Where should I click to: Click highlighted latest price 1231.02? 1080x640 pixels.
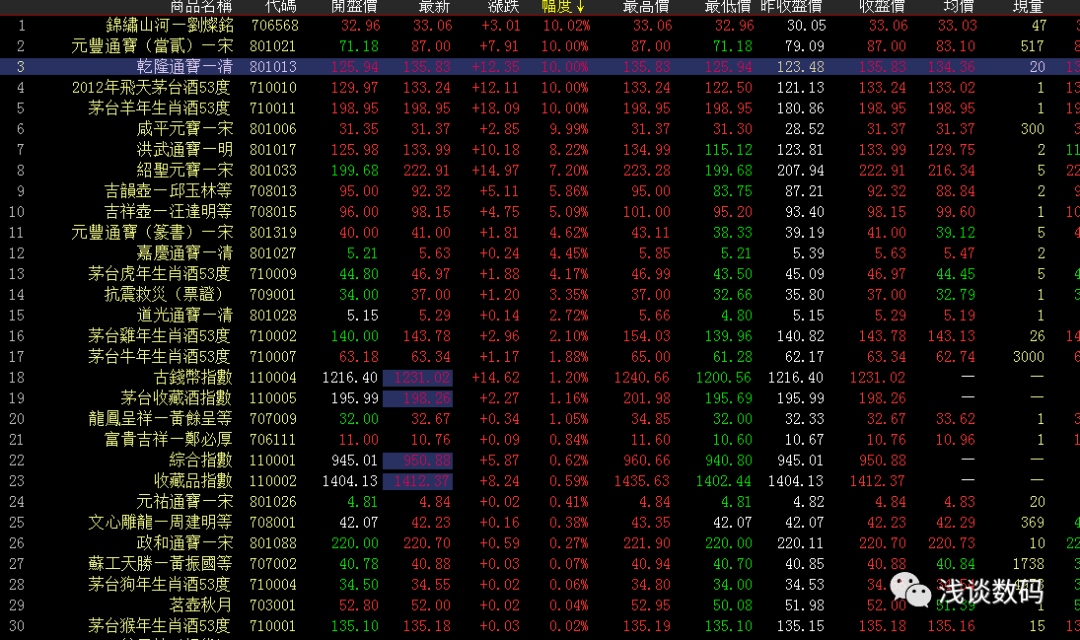click(x=417, y=378)
